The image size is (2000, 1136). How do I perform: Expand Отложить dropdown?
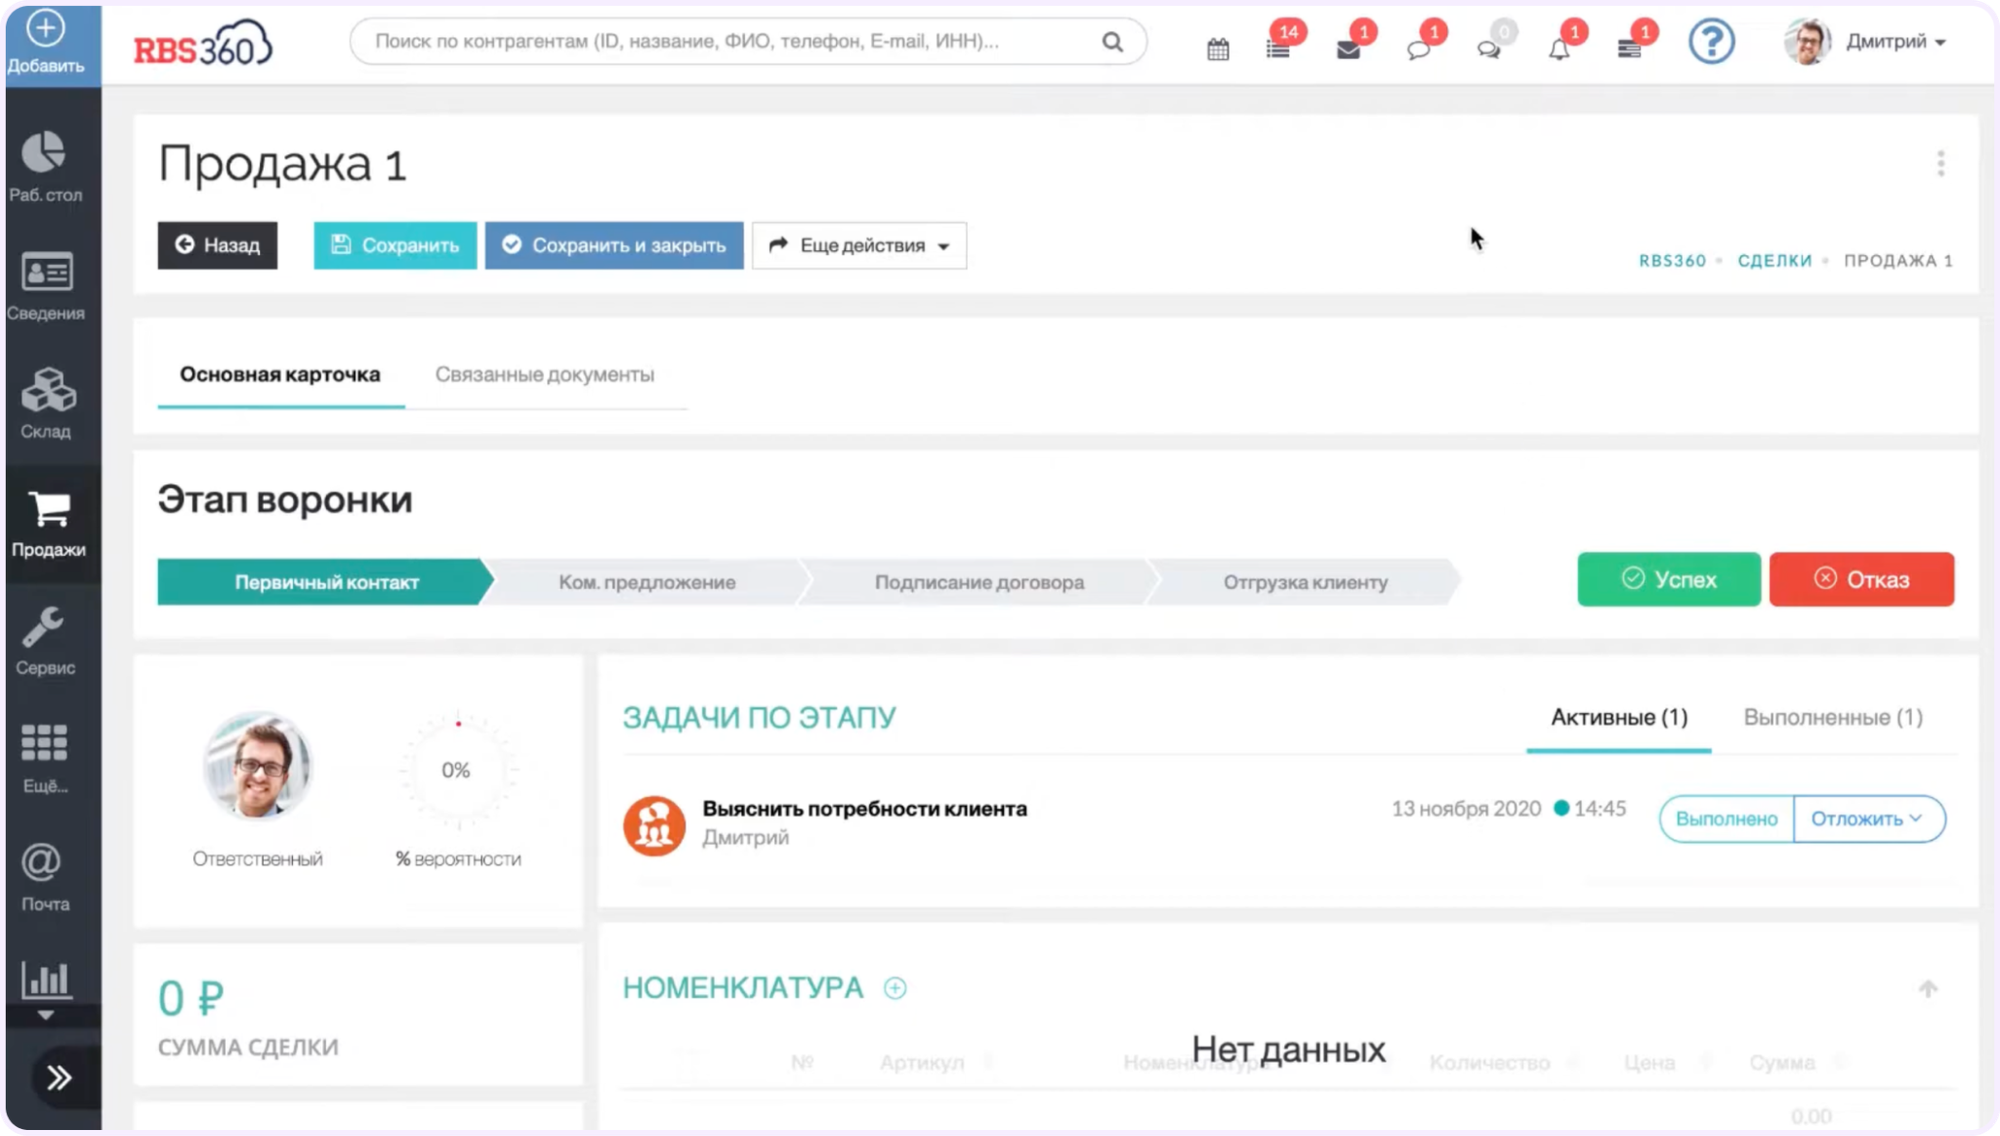[x=1868, y=819]
